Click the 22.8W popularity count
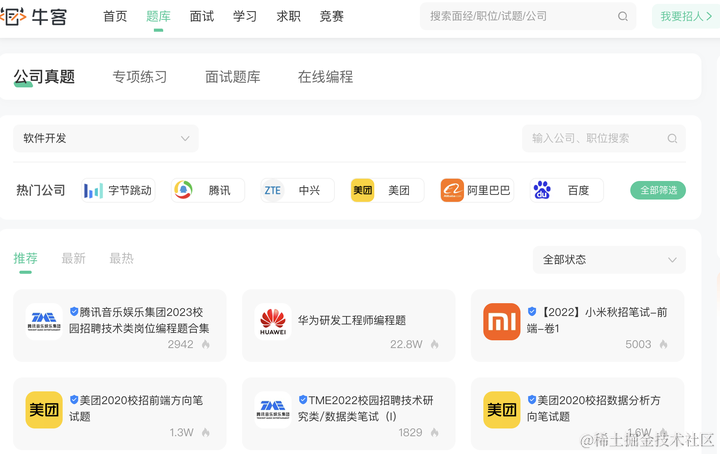This screenshot has height=454, width=720. 406,344
